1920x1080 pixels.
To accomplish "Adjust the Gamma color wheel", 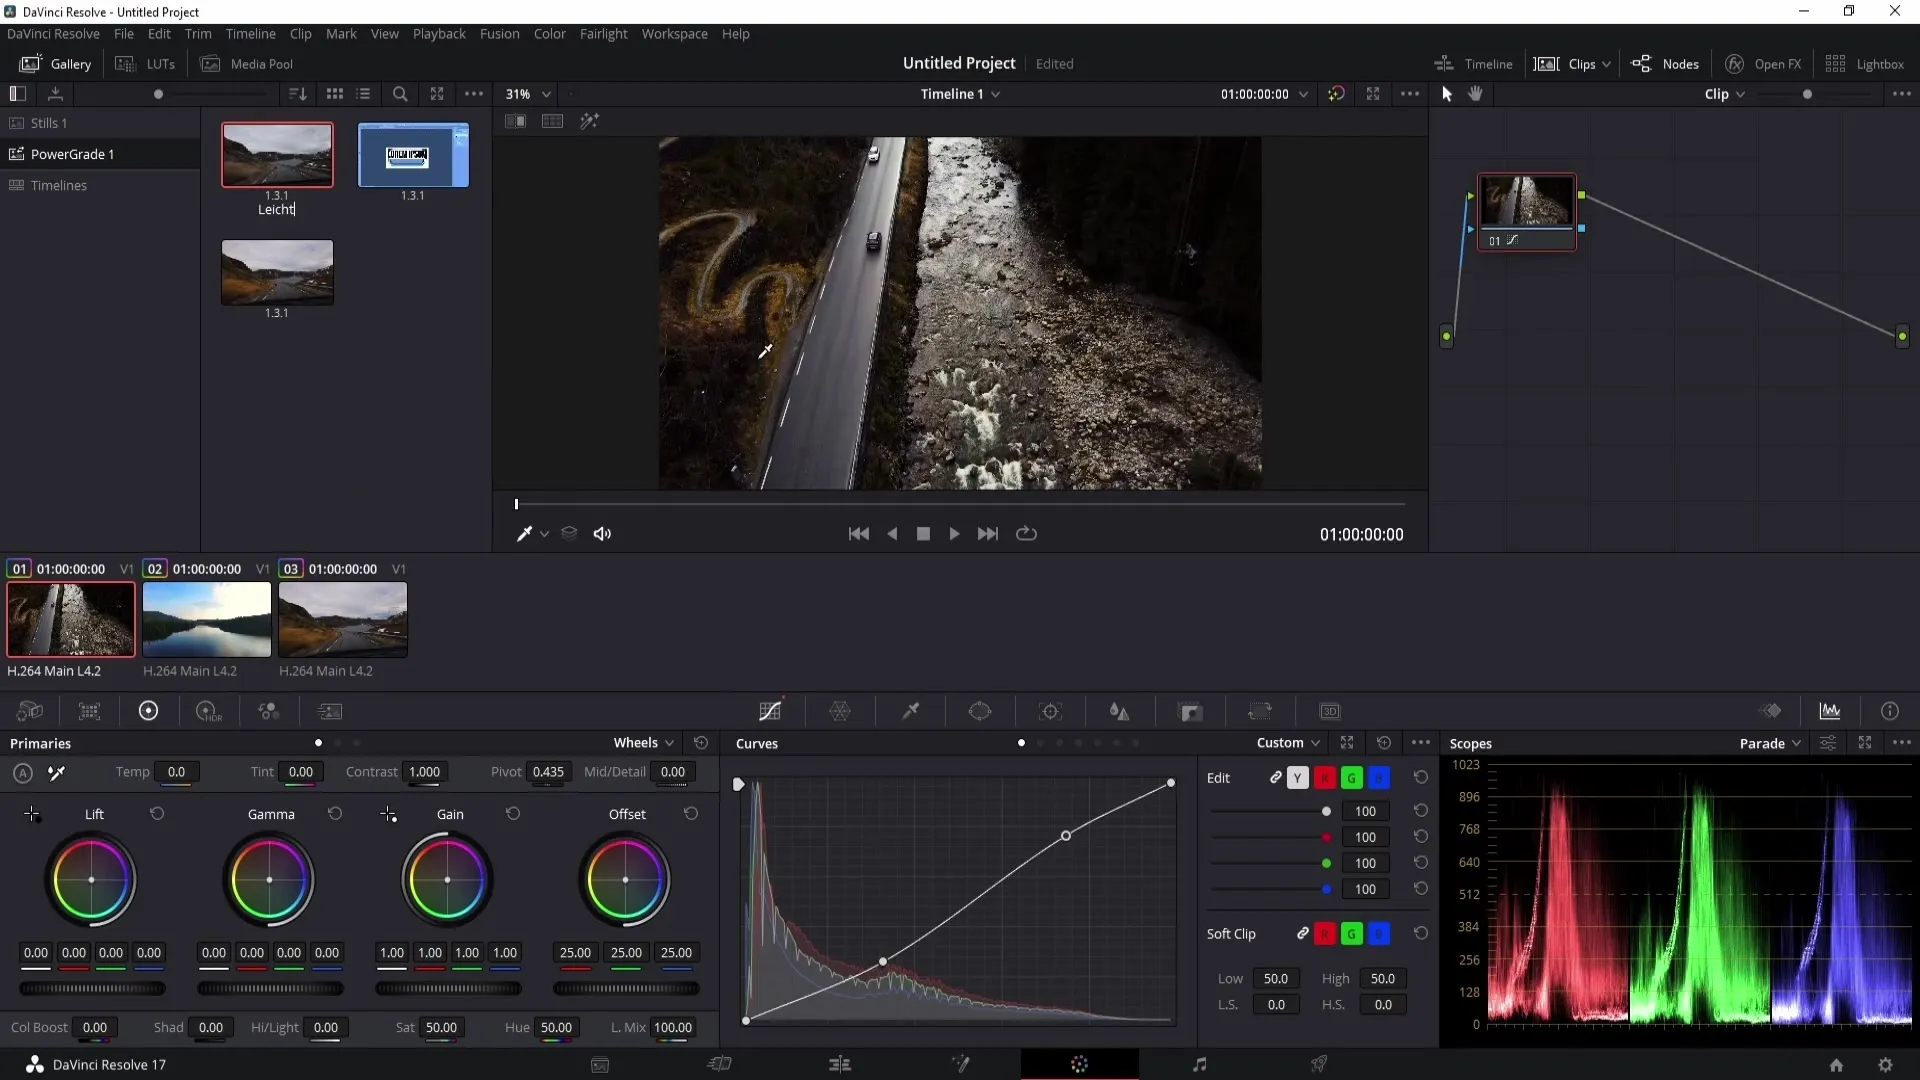I will pos(269,880).
